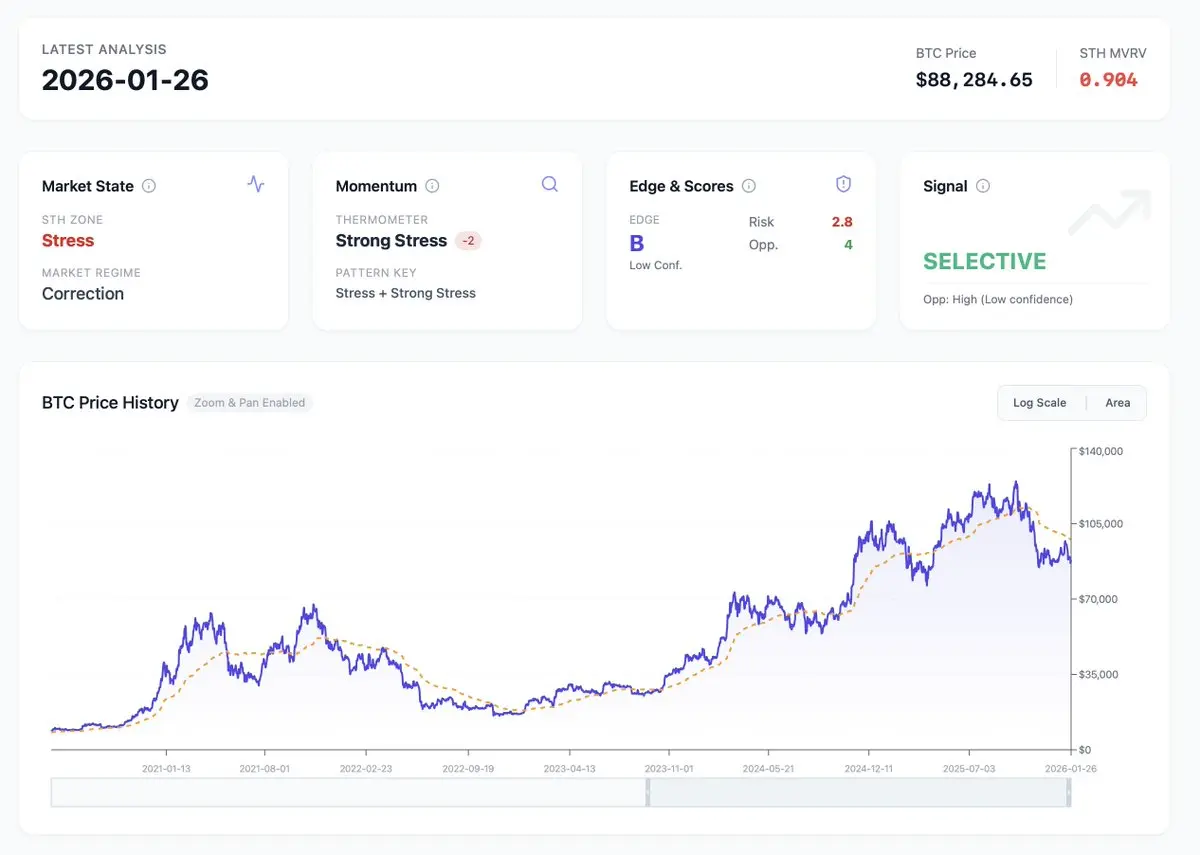The height and width of the screenshot is (855, 1200).
Task: Click the info icon next to Signal
Action: click(983, 186)
